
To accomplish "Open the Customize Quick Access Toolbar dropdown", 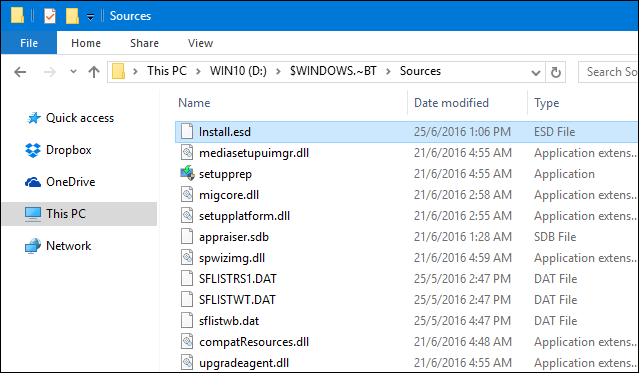I will click(90, 17).
